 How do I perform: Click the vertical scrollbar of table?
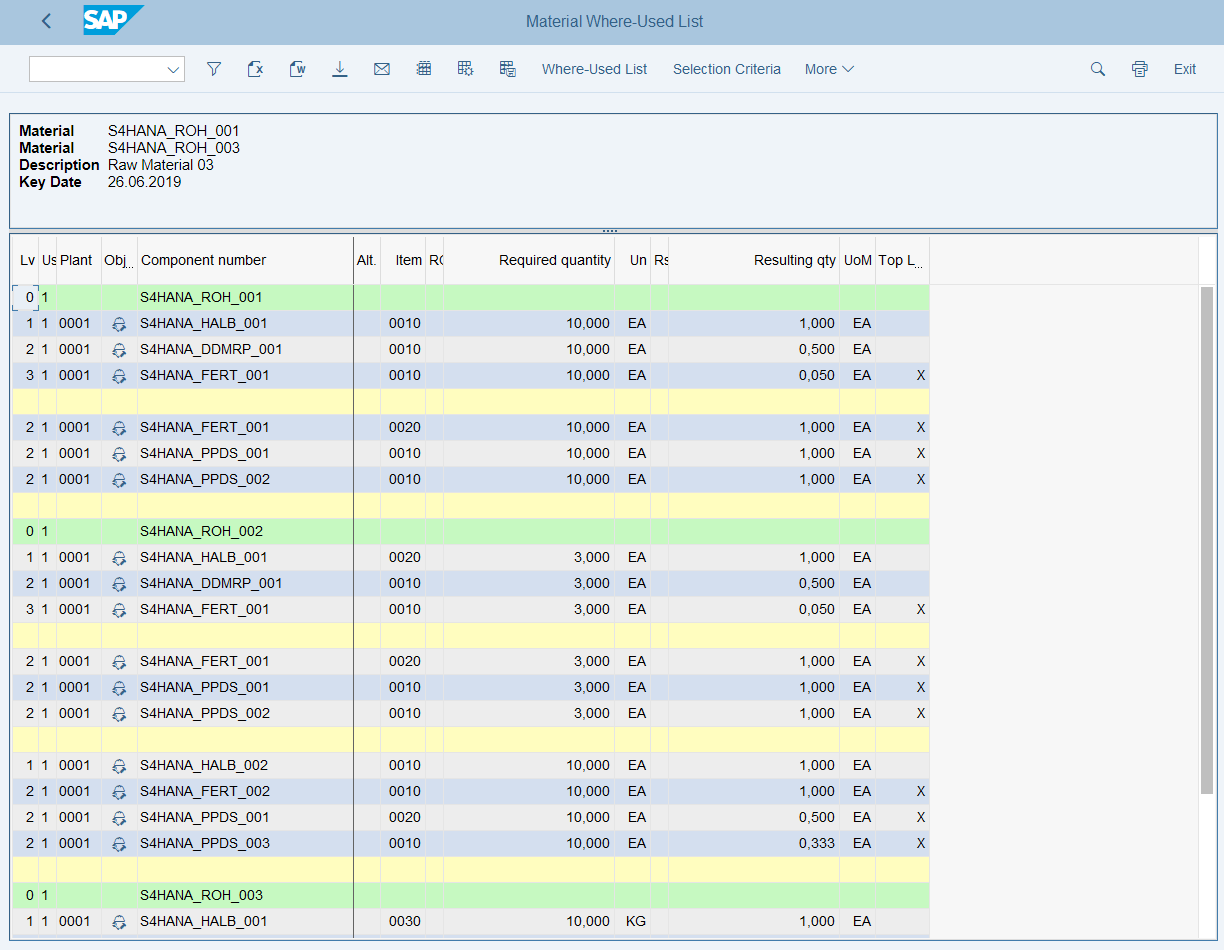[x=1207, y=540]
